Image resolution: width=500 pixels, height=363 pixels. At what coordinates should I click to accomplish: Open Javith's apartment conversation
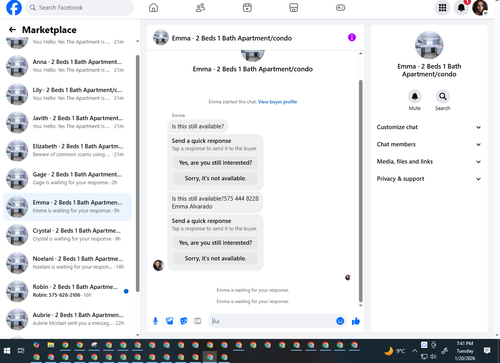tap(67, 122)
